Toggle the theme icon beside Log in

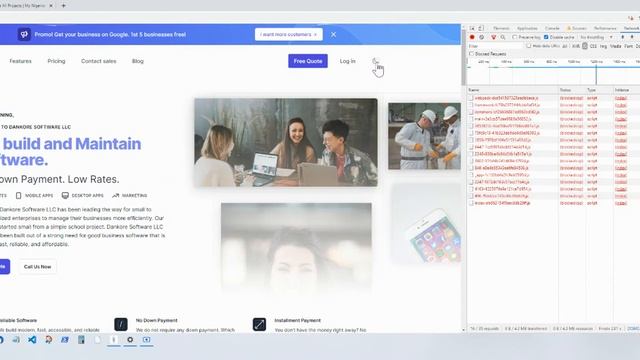pos(376,61)
